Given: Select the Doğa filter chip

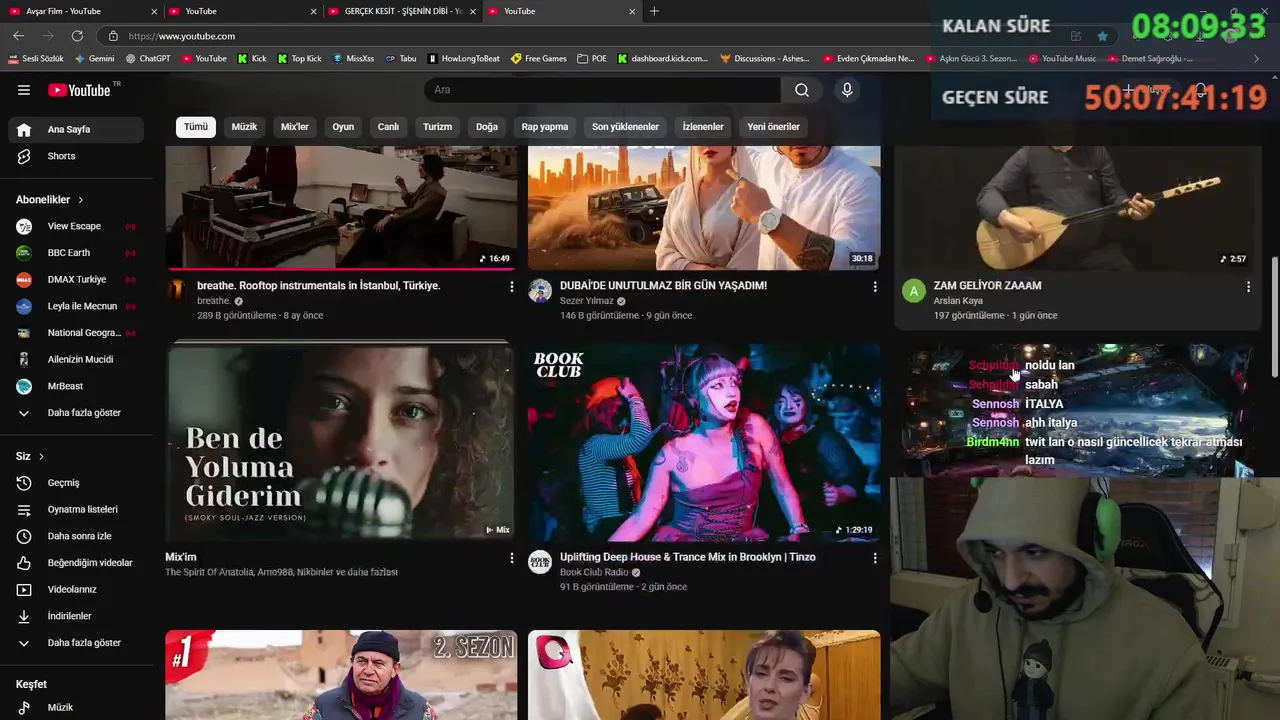Looking at the screenshot, I should coord(487,127).
